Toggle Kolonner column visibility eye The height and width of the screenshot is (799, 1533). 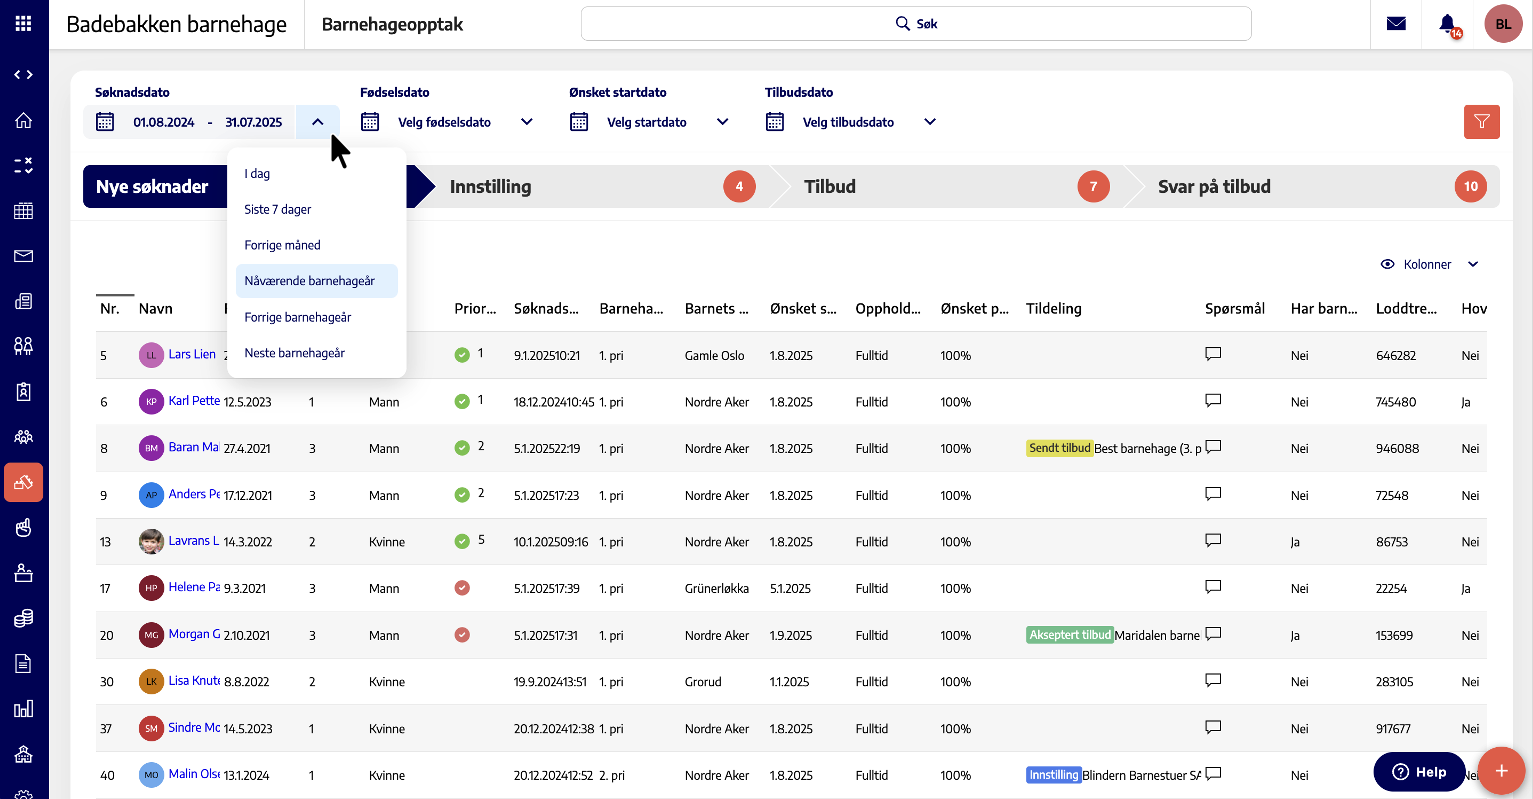pos(1387,264)
